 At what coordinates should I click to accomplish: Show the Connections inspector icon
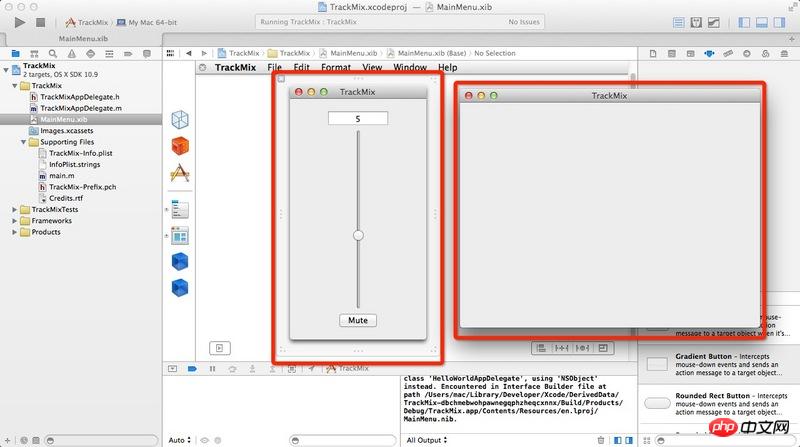(747, 54)
